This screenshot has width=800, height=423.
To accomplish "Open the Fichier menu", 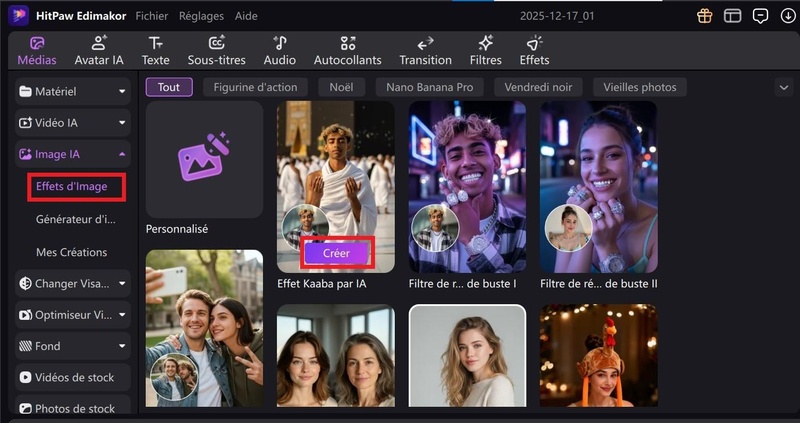I will point(152,16).
